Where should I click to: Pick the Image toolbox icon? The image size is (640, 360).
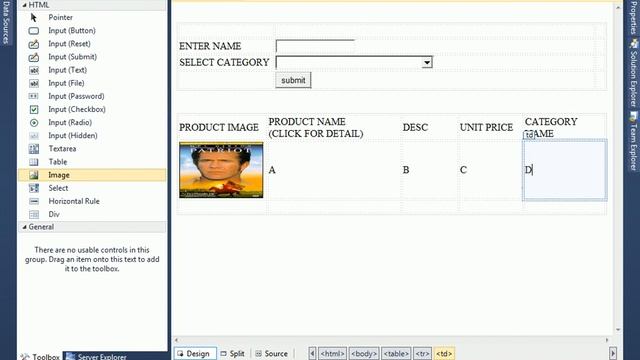[x=34, y=175]
